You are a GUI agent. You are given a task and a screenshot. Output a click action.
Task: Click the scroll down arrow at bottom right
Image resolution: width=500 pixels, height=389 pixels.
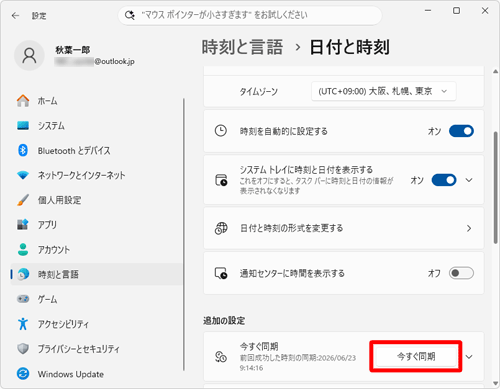pyautogui.click(x=496, y=383)
